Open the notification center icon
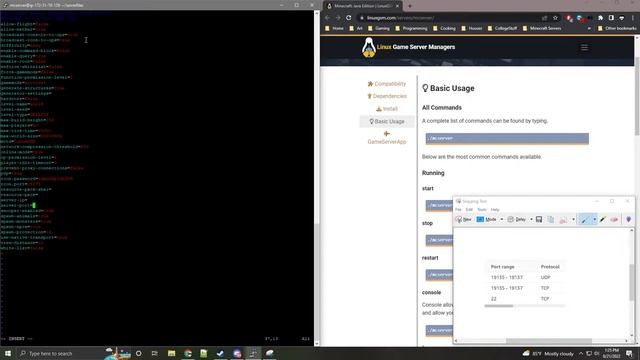 pos(629,353)
